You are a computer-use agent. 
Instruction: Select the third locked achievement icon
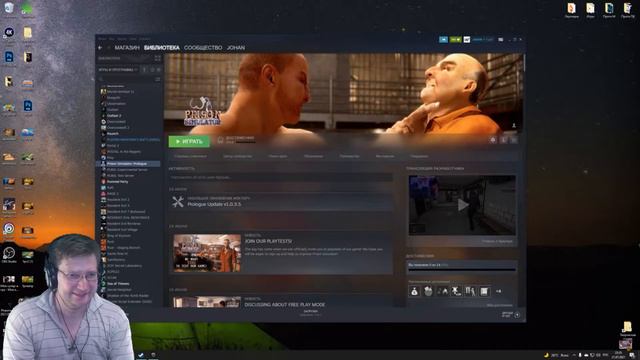[x=442, y=291]
